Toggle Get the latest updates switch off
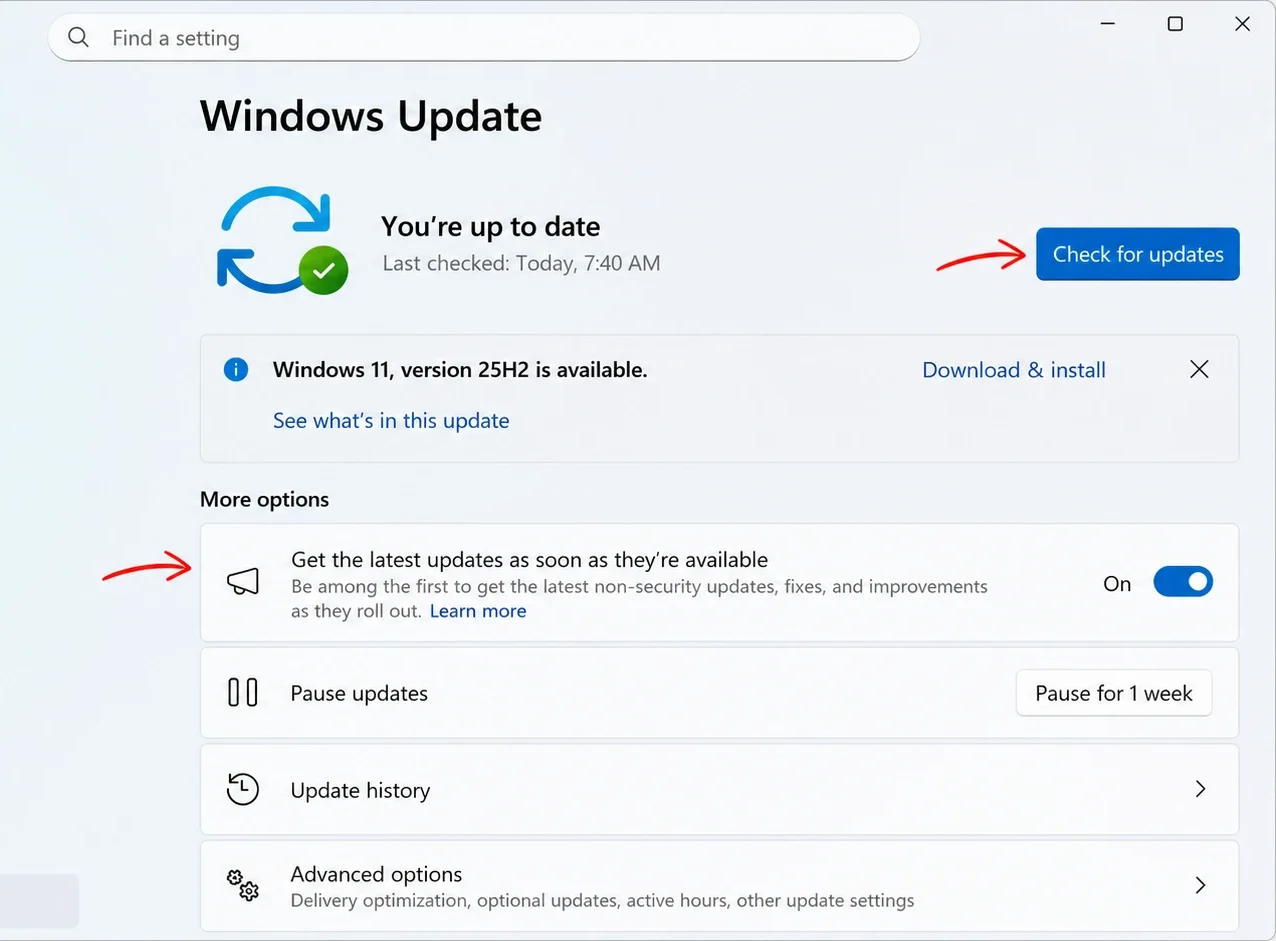The height and width of the screenshot is (941, 1276). point(1183,582)
